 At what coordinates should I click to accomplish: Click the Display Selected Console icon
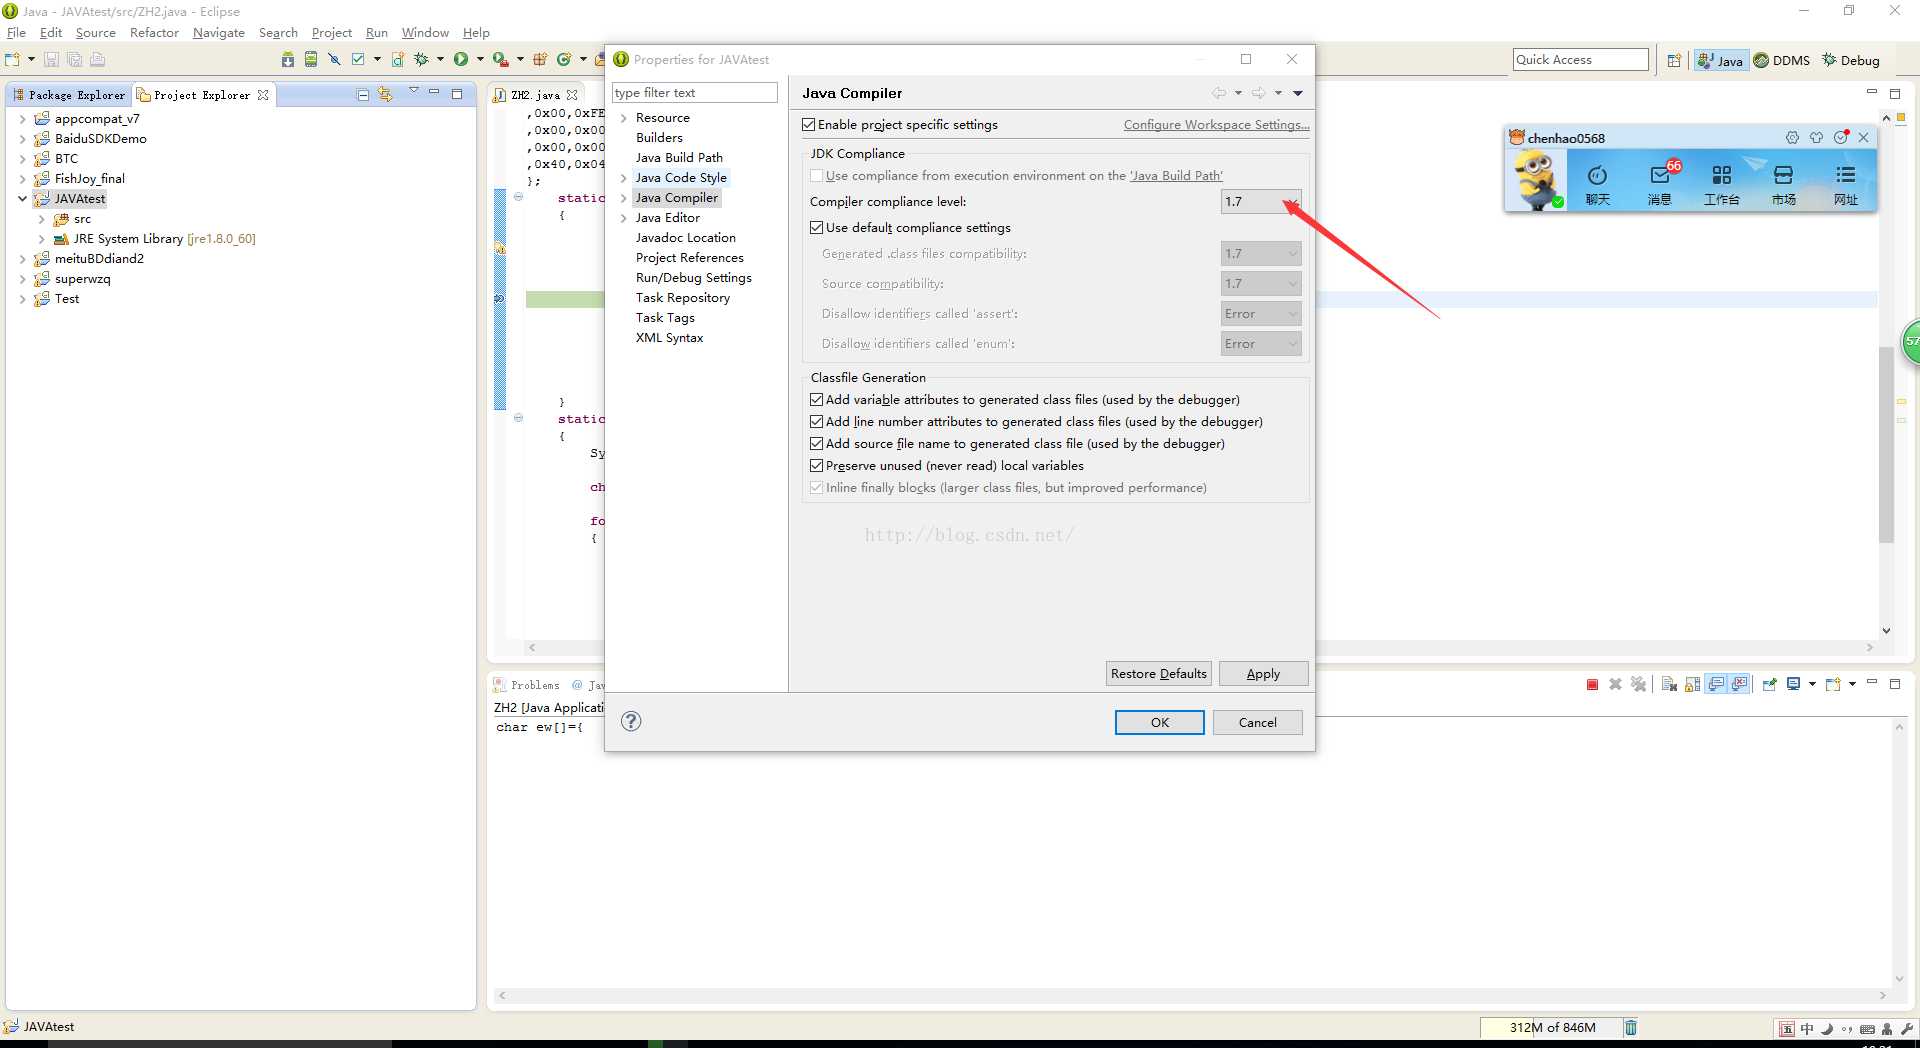(1793, 684)
